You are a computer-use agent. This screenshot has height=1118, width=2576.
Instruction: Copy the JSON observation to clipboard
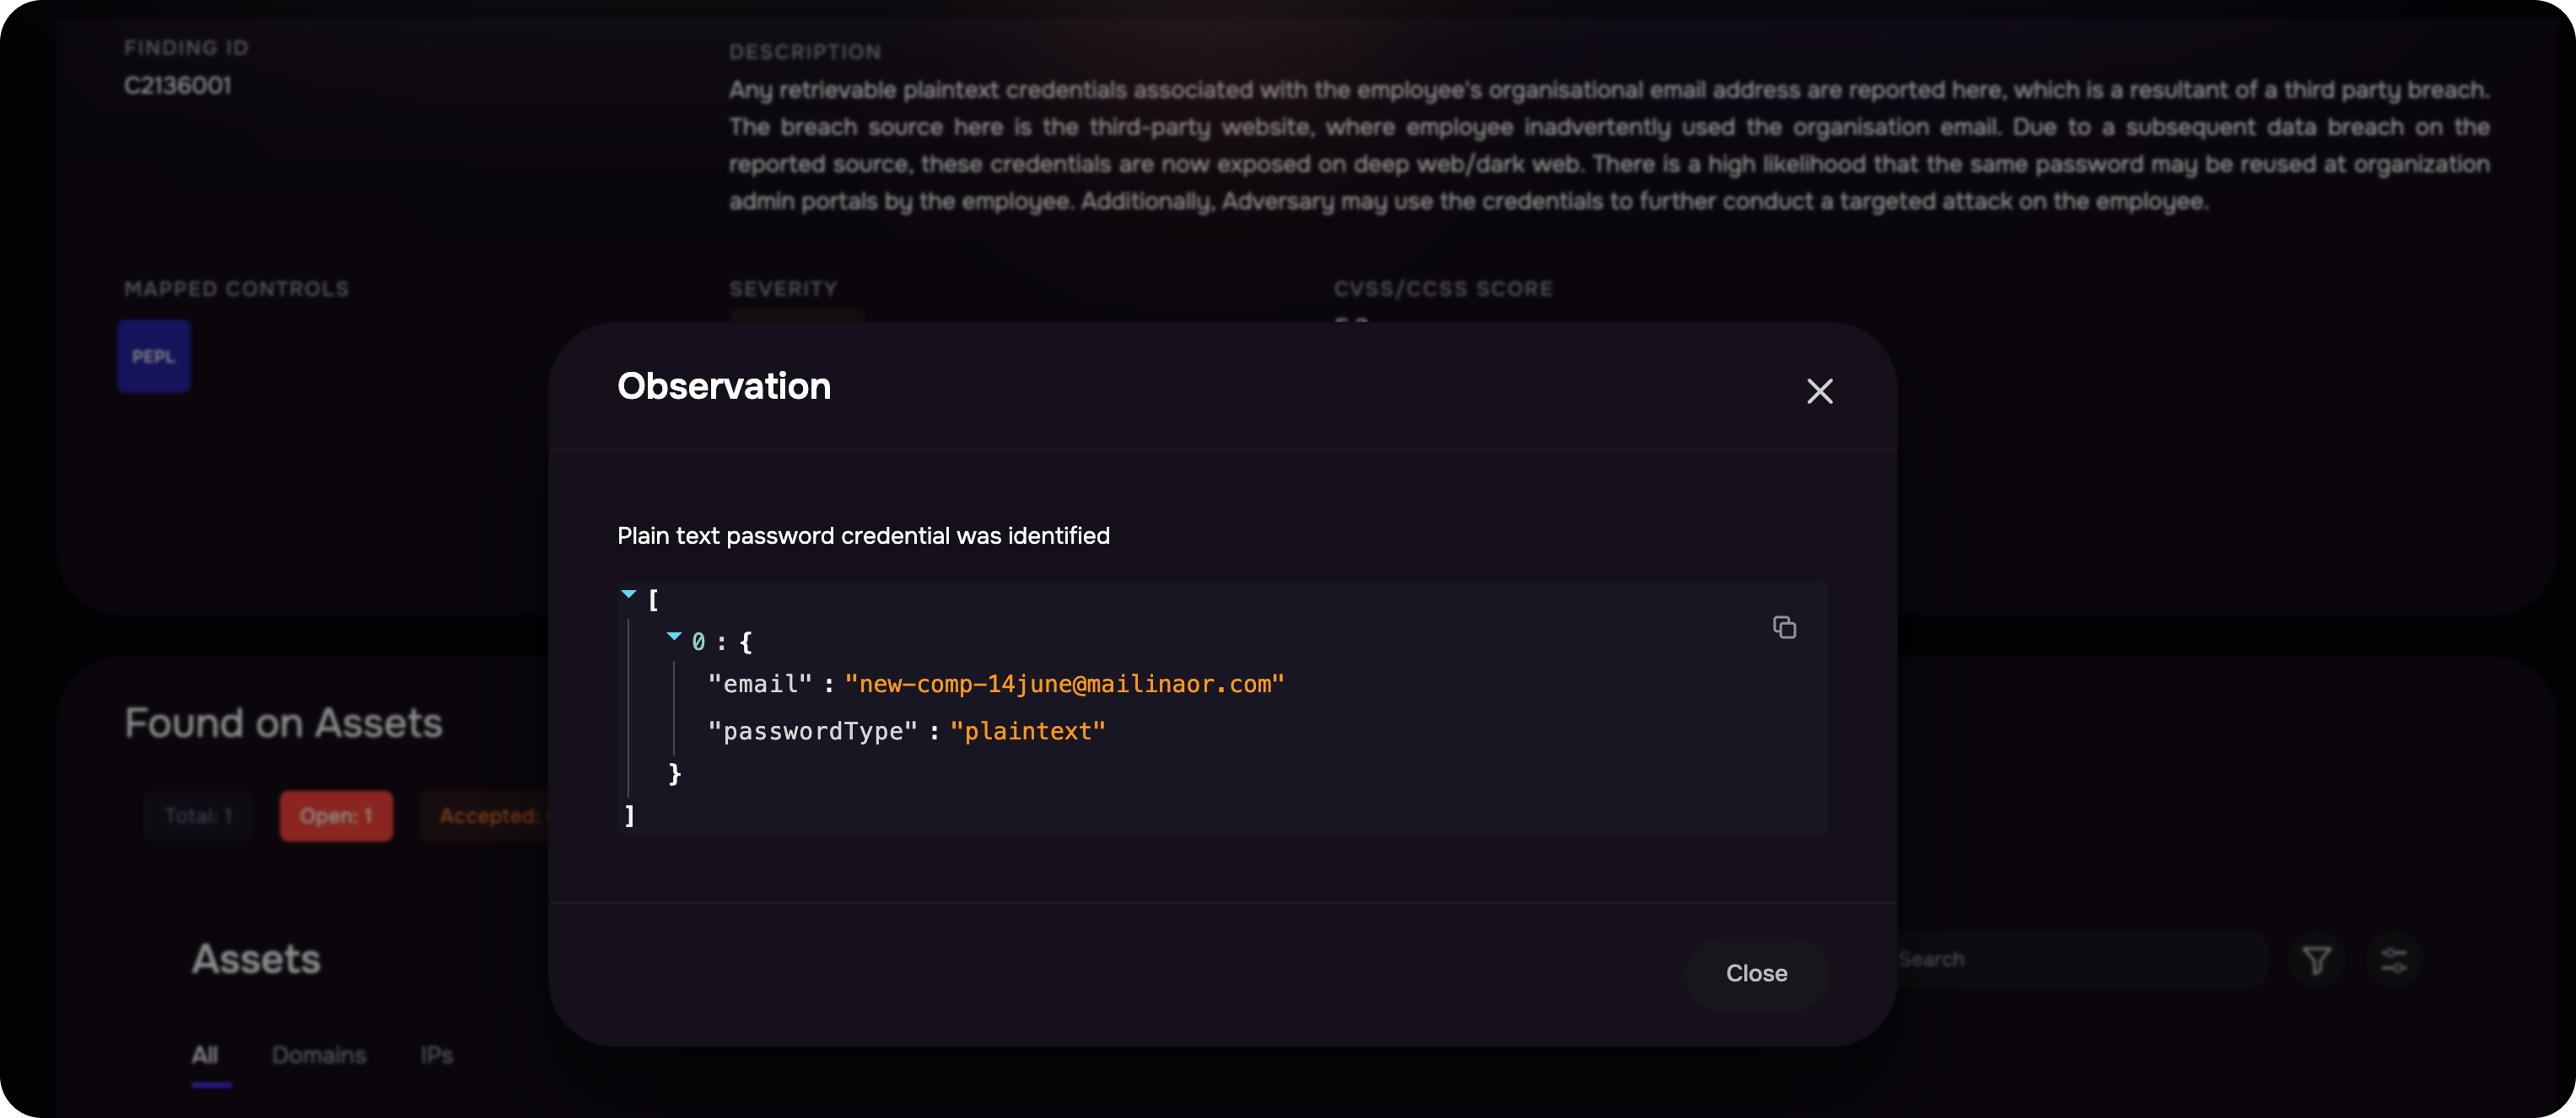(1784, 627)
